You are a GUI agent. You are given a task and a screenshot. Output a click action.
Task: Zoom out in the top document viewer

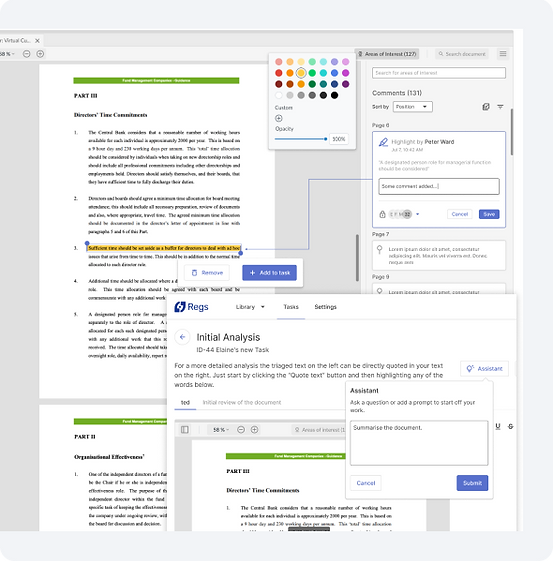pyautogui.click(x=26, y=54)
